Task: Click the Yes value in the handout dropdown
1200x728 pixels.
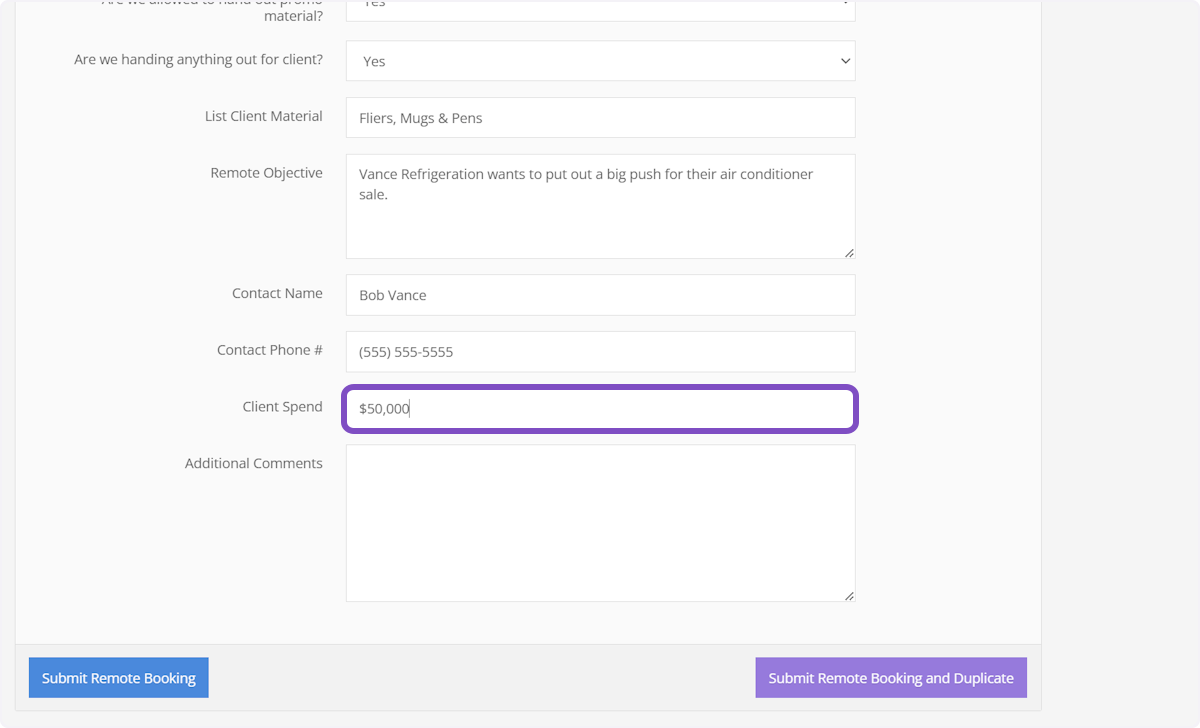Action: click(374, 60)
